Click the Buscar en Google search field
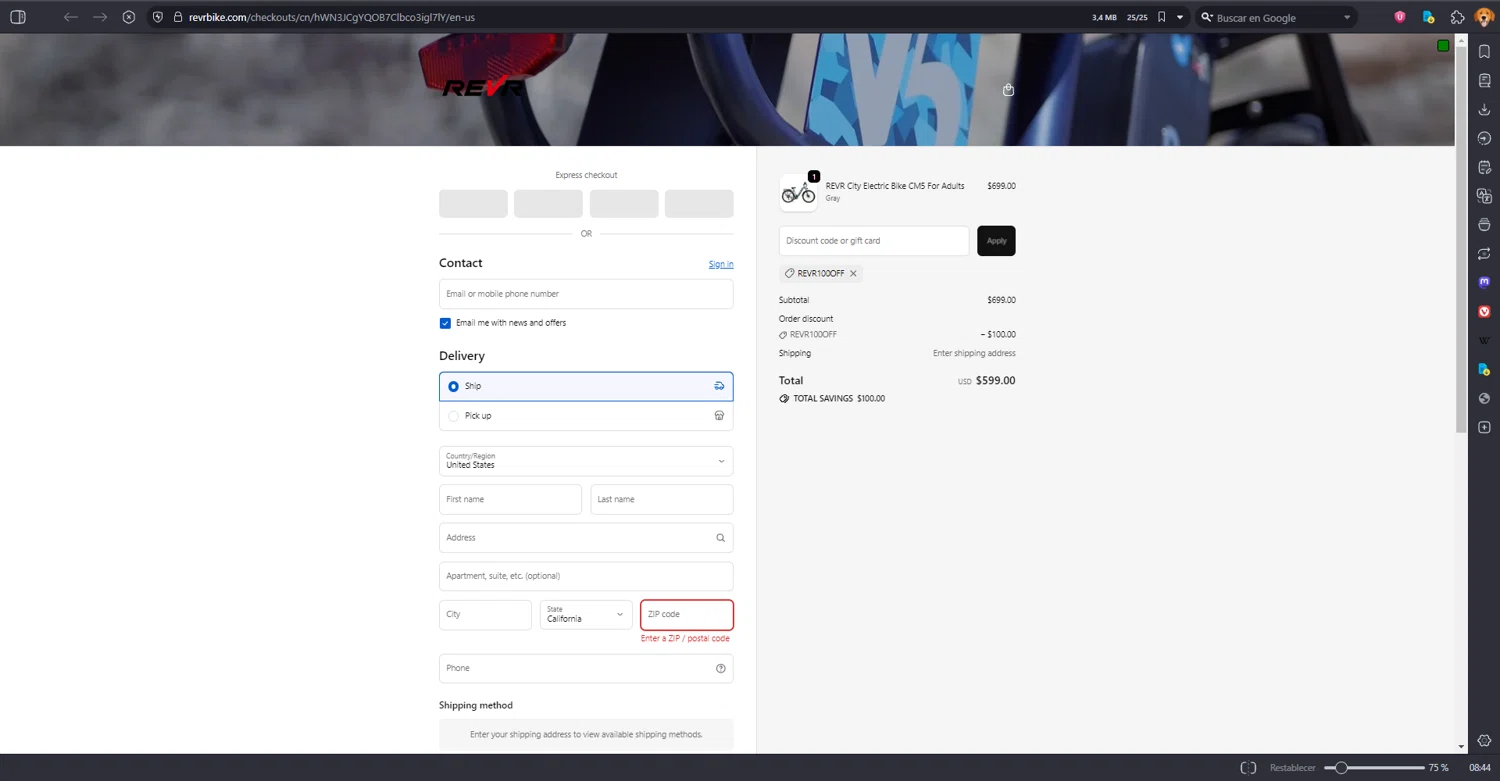1500x781 pixels. [1277, 18]
